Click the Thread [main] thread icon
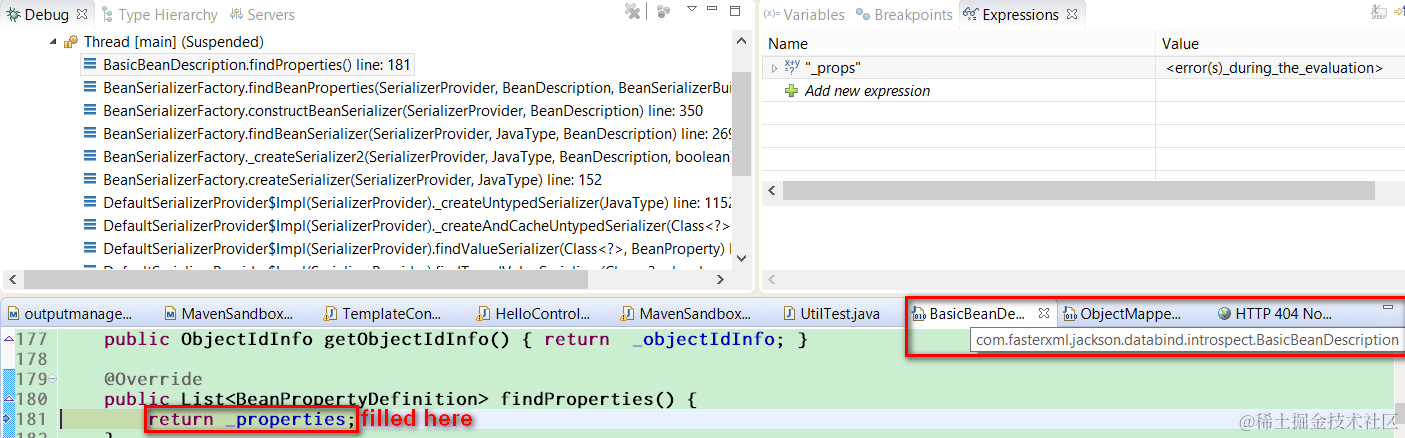The image size is (1405, 438). [x=71, y=43]
